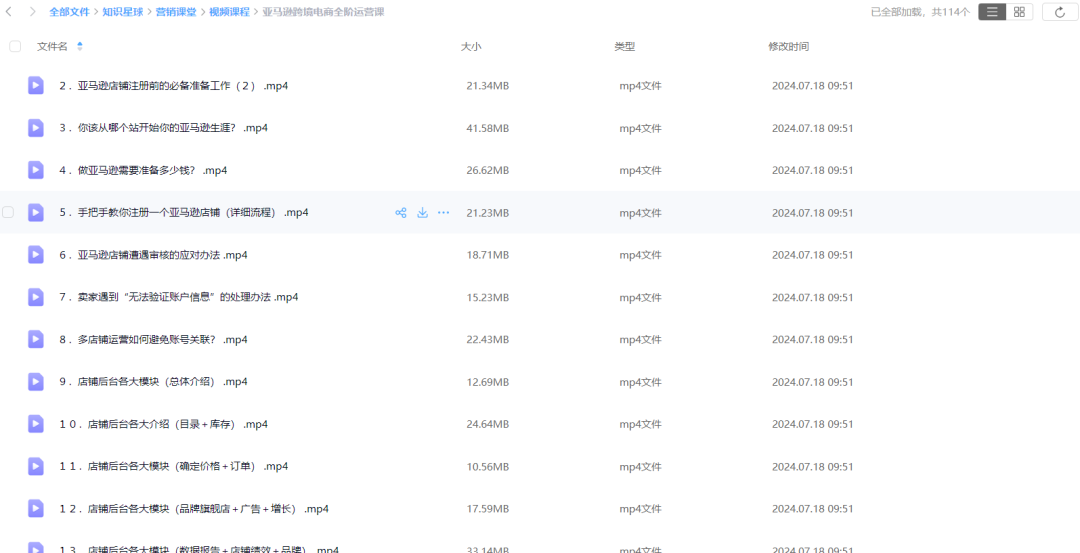Viewport: 1080px width, 553px height.
Task: Open 3．你该从哪个站开始你的亚马逊生涯 file
Action: pyautogui.click(x=163, y=128)
